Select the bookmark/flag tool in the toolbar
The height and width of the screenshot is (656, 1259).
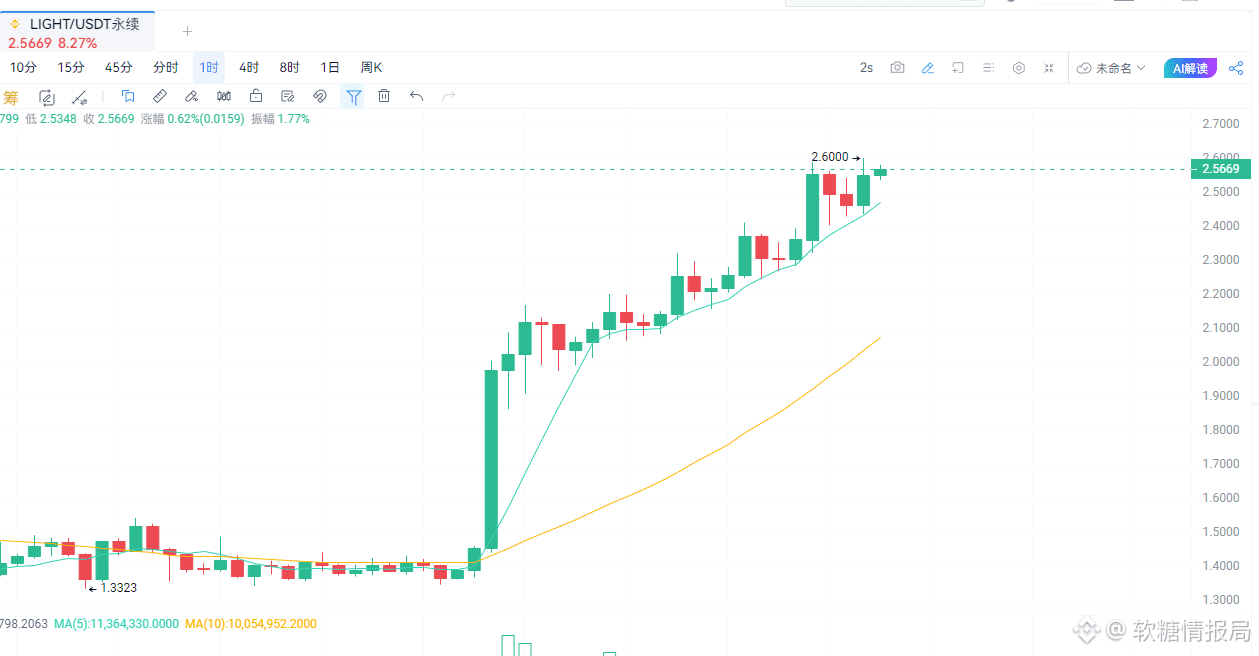tap(128, 97)
